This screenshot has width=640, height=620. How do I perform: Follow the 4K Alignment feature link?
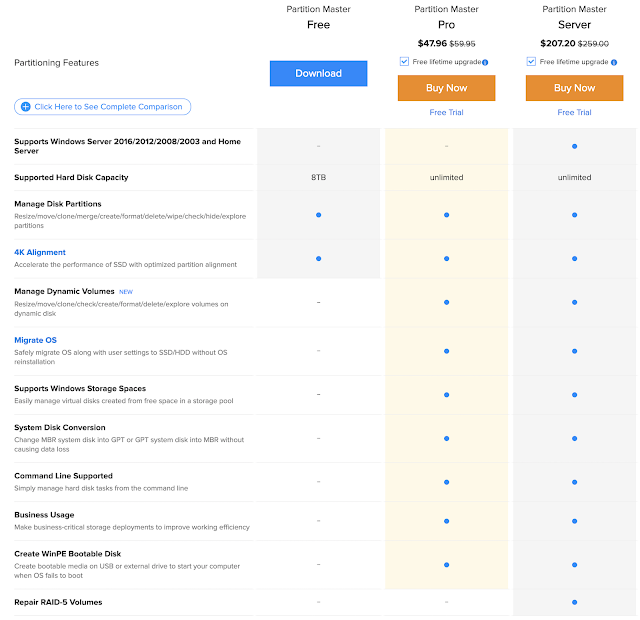click(40, 252)
